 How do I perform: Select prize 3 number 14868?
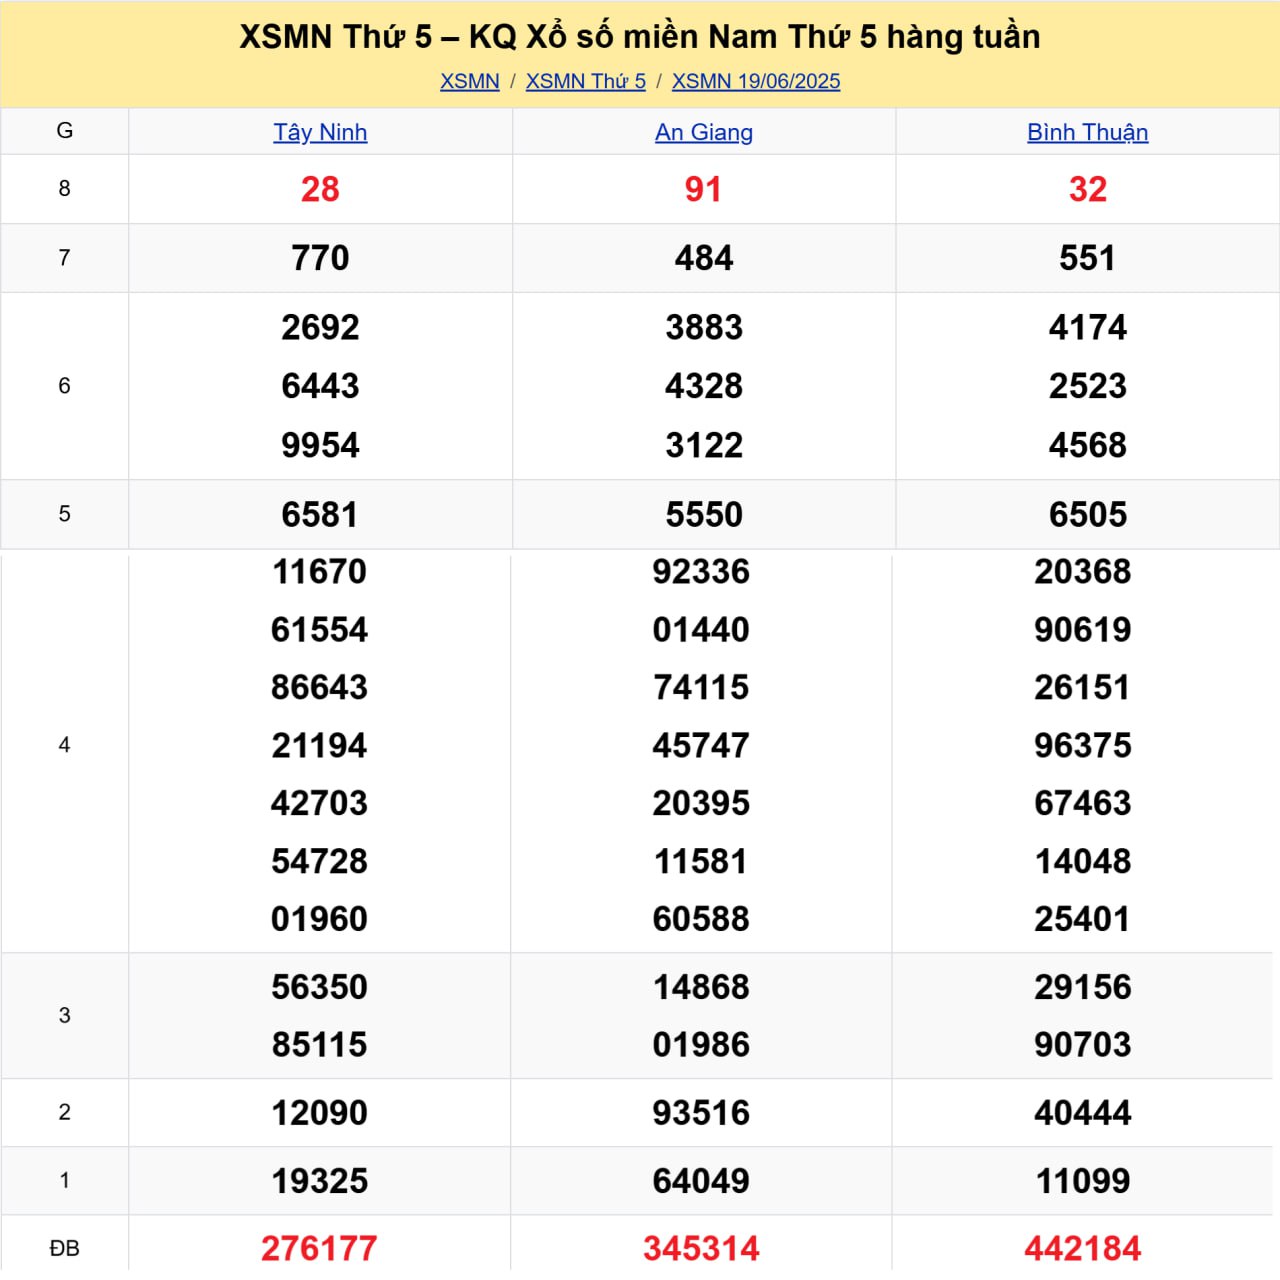701,987
